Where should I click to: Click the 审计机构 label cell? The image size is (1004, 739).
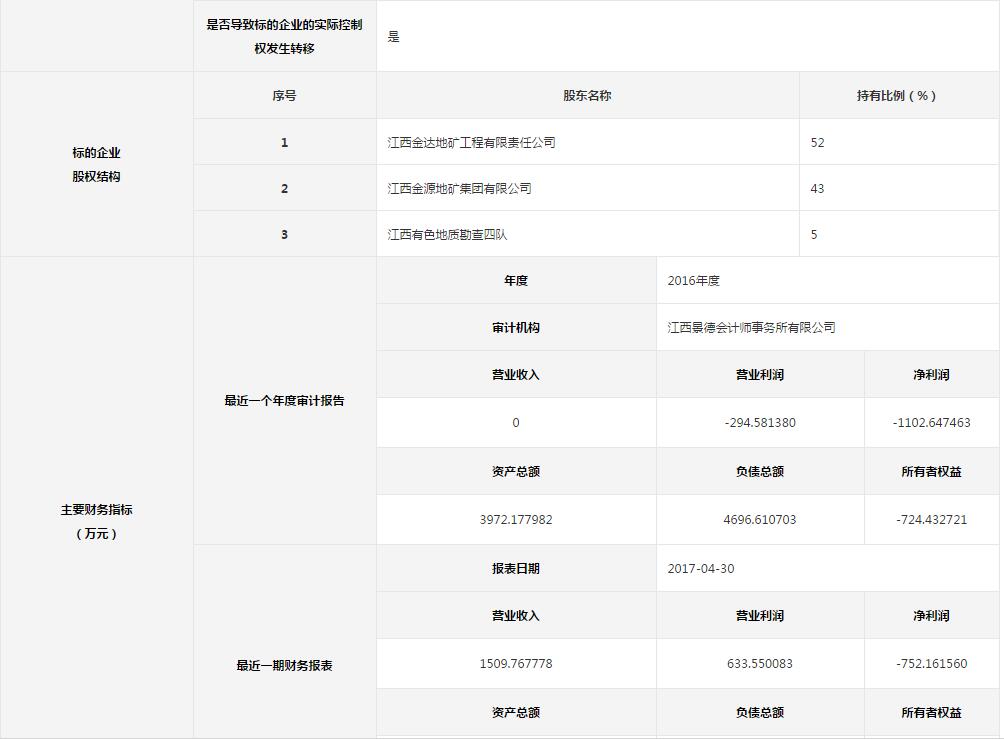point(516,328)
